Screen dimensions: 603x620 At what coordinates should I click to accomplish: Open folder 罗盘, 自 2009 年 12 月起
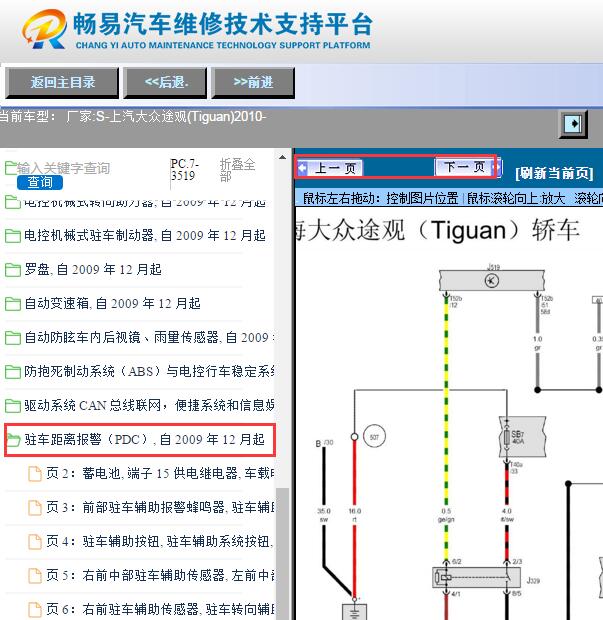93,270
